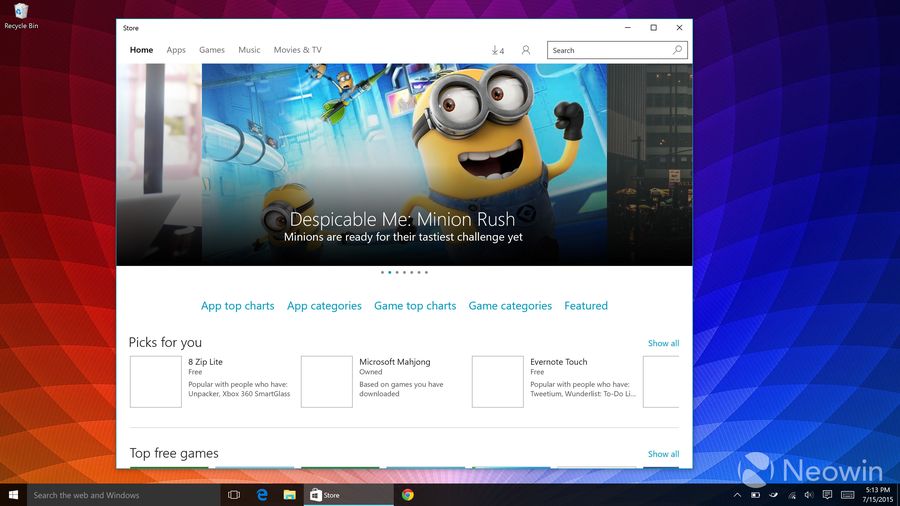Open the Featured link
Image resolution: width=900 pixels, height=506 pixels.
pos(585,306)
